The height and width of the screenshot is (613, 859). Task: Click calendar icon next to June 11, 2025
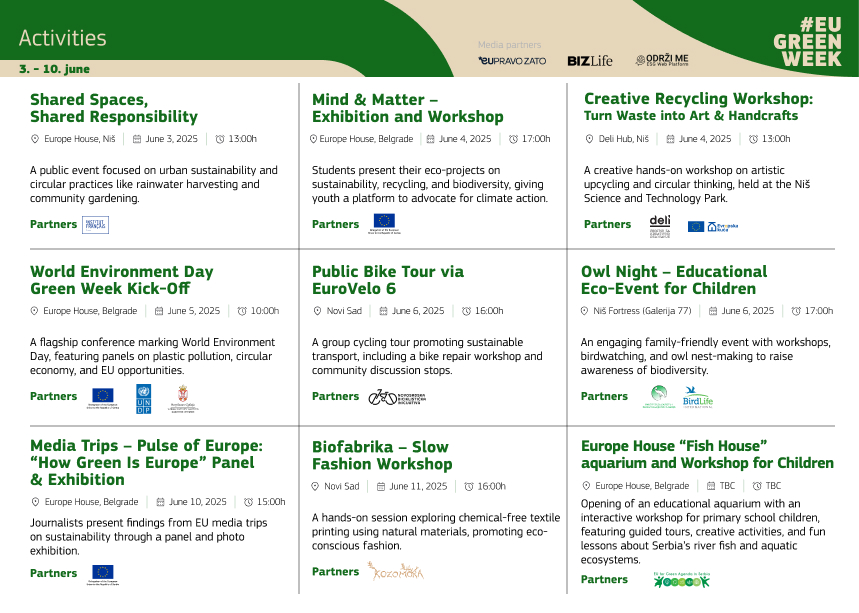pos(381,486)
